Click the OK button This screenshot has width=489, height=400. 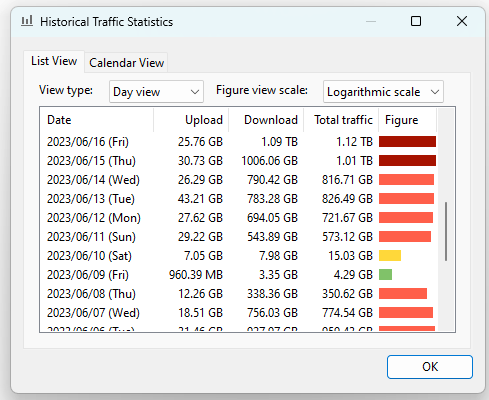430,367
